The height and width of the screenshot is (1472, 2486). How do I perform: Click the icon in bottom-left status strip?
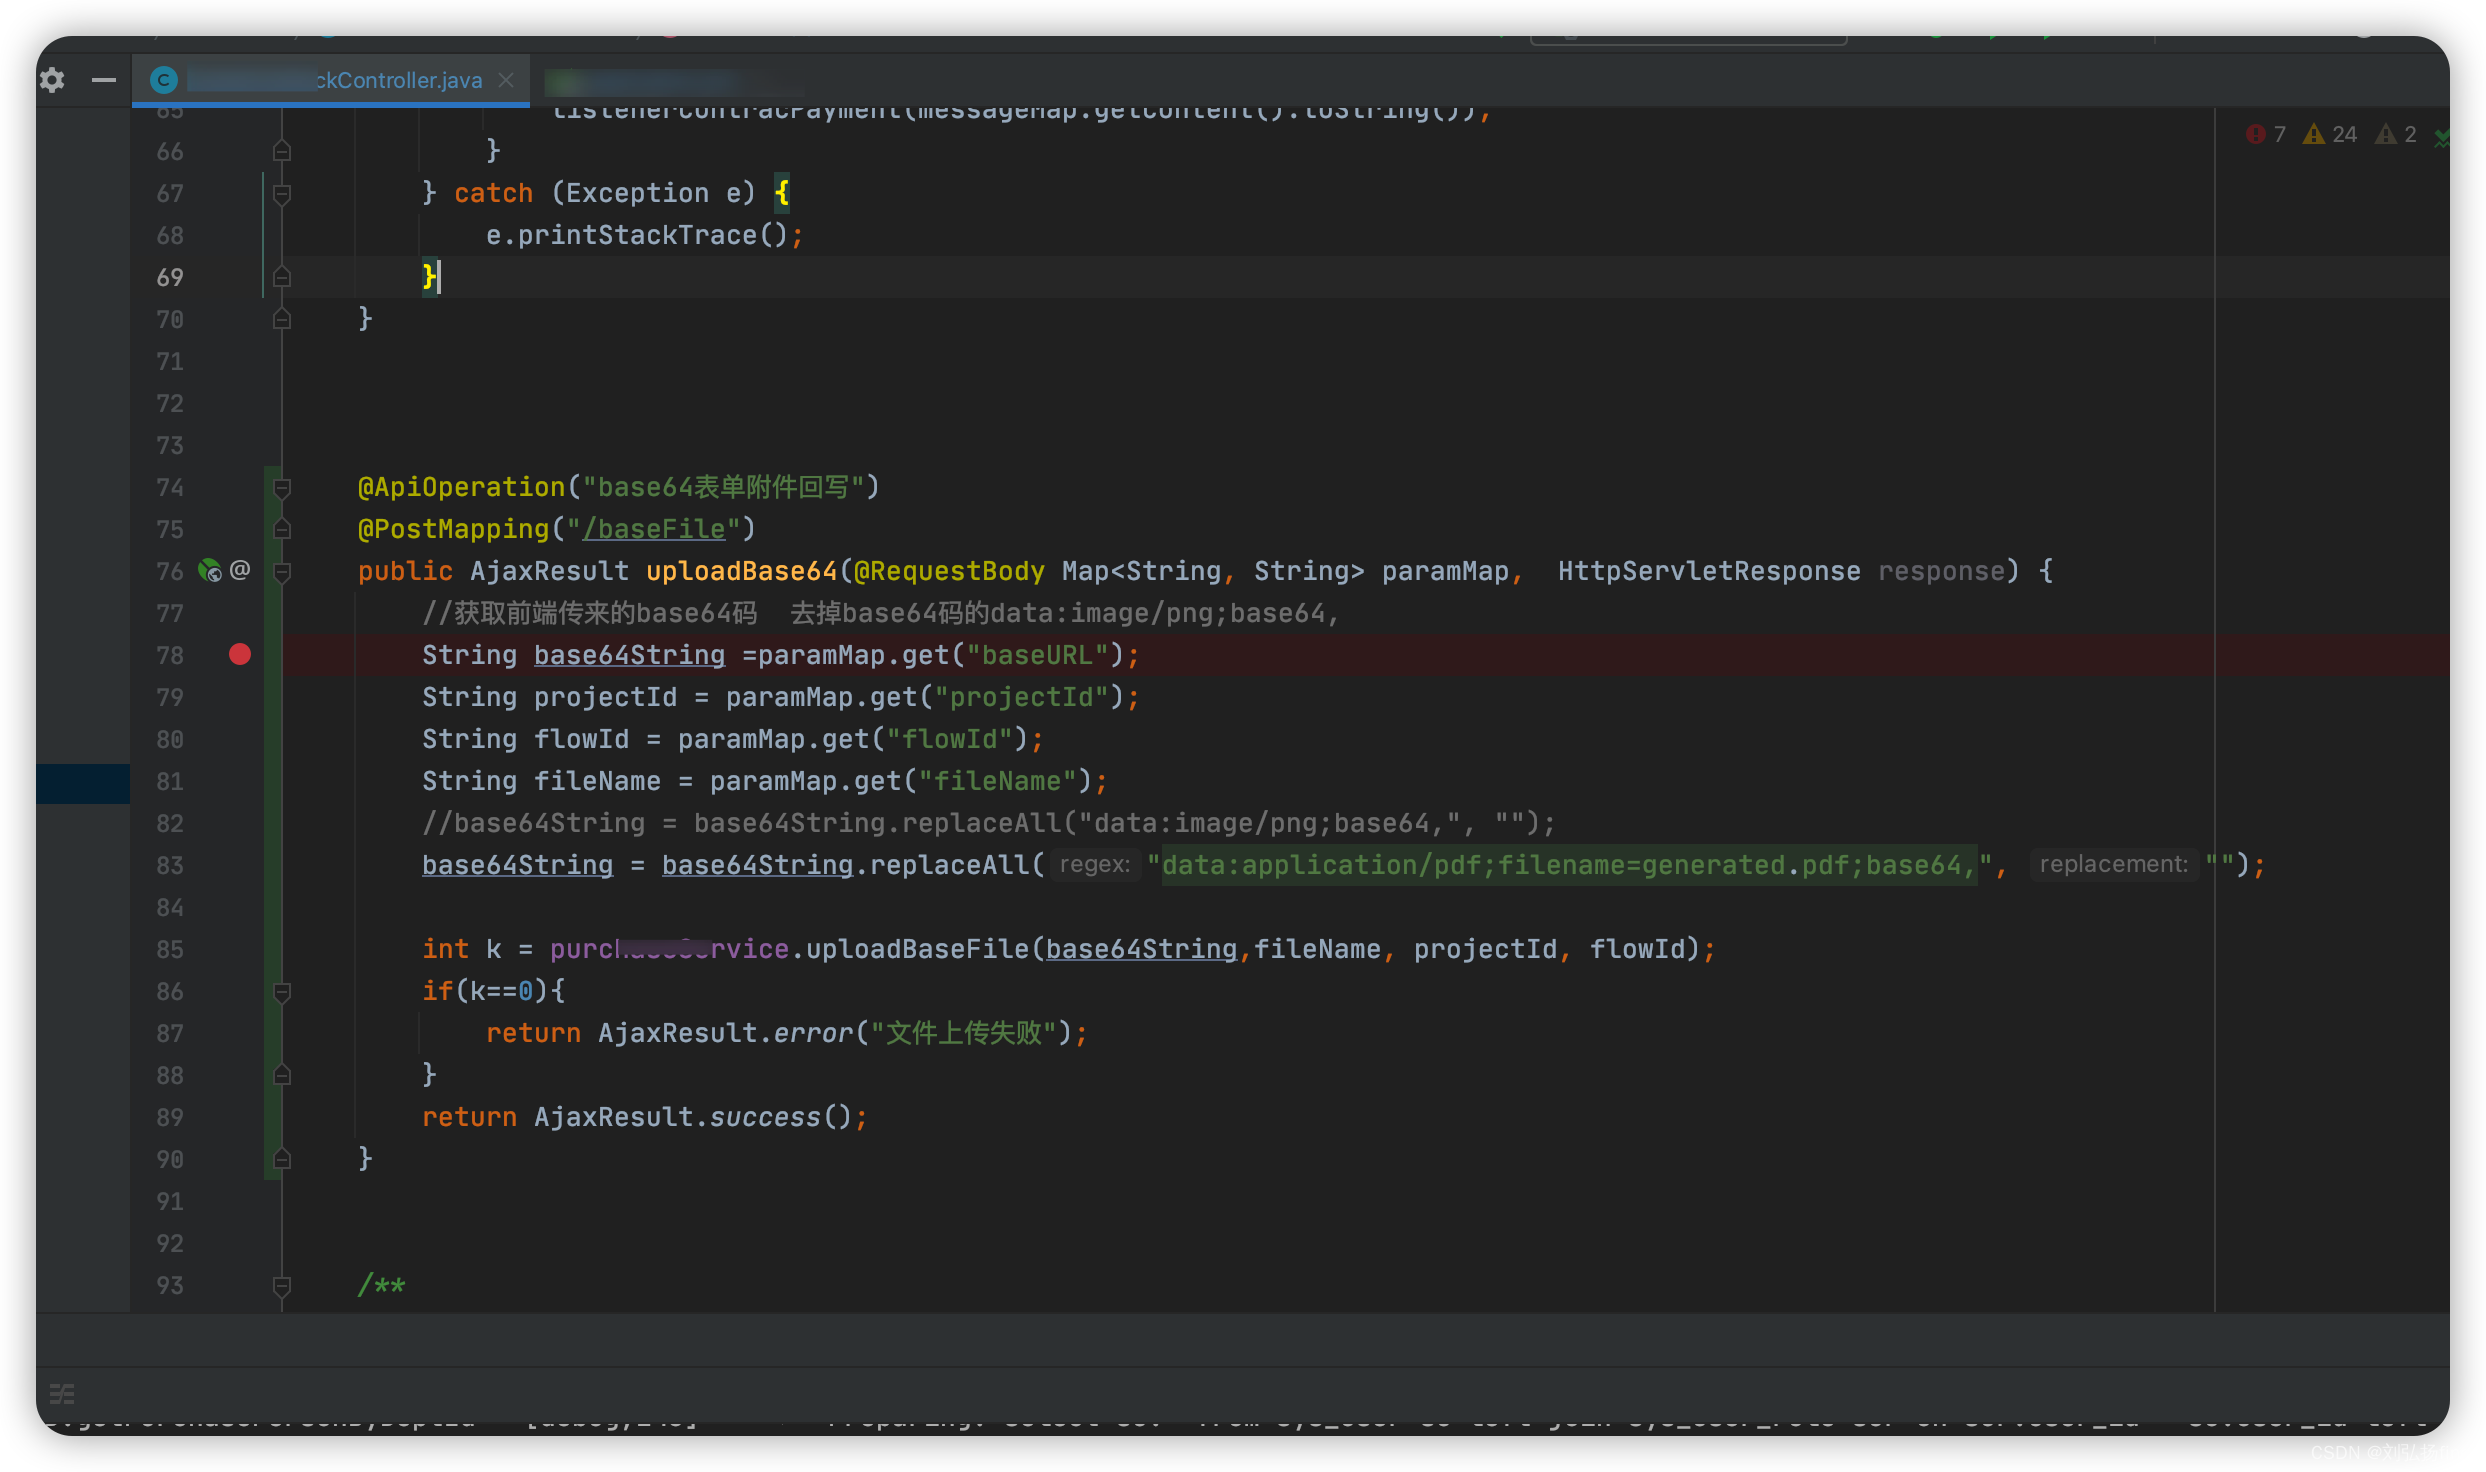click(62, 1393)
